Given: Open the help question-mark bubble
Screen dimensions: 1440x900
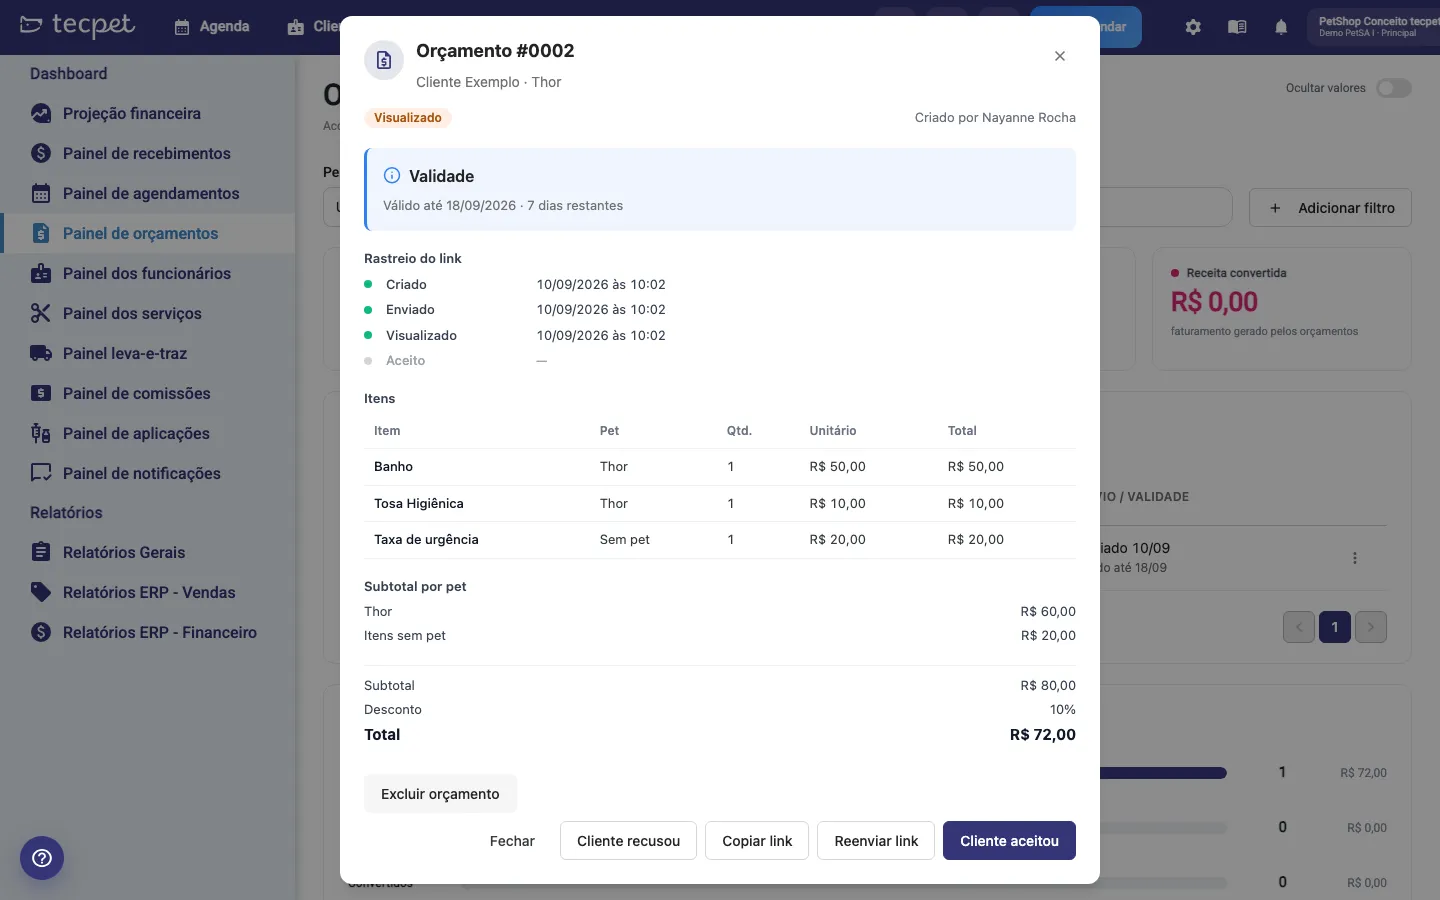Looking at the screenshot, I should (42, 858).
